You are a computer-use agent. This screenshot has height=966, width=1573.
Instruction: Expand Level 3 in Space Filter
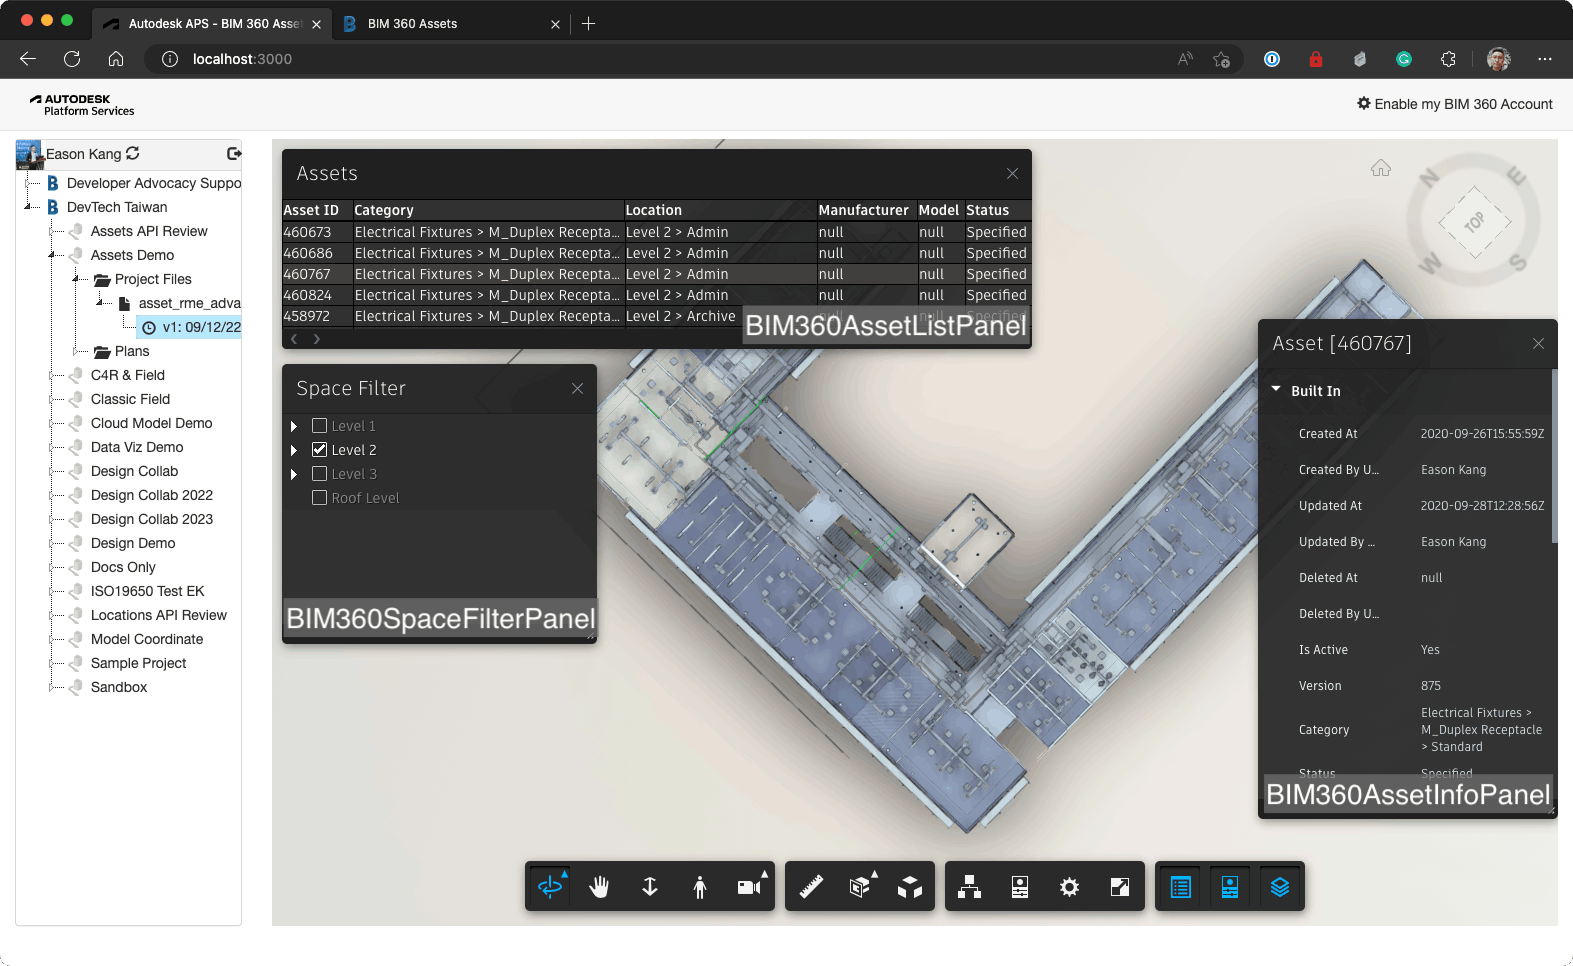(294, 474)
